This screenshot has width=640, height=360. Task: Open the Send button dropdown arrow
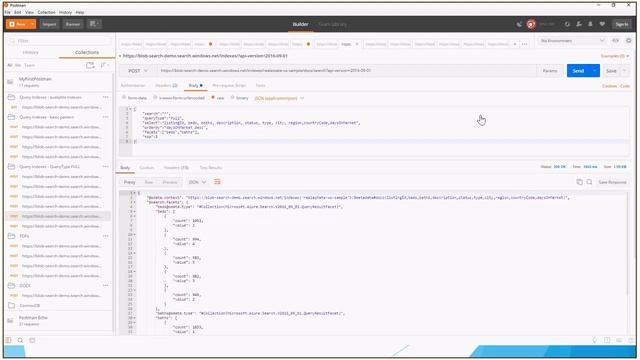pyautogui.click(x=595, y=71)
